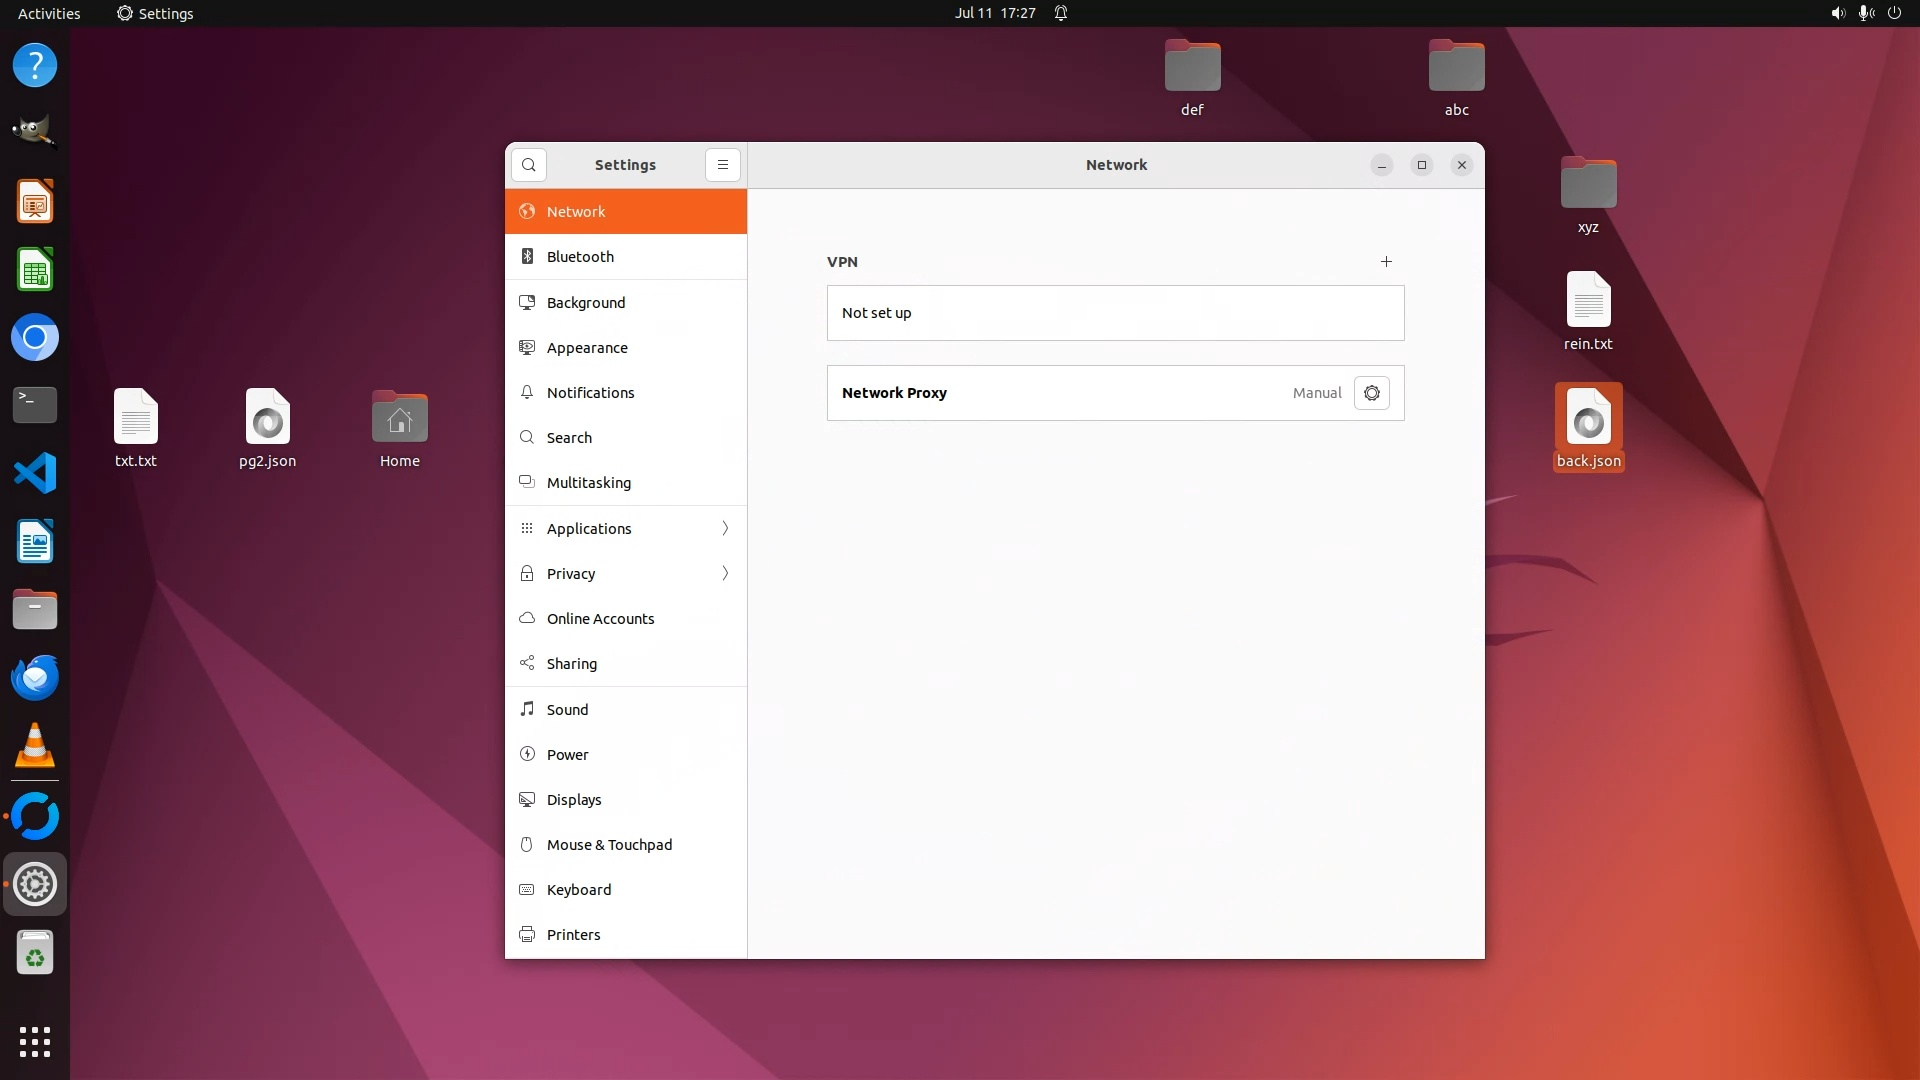
Task: Open Thunderbird mail from dock
Action: [x=35, y=678]
